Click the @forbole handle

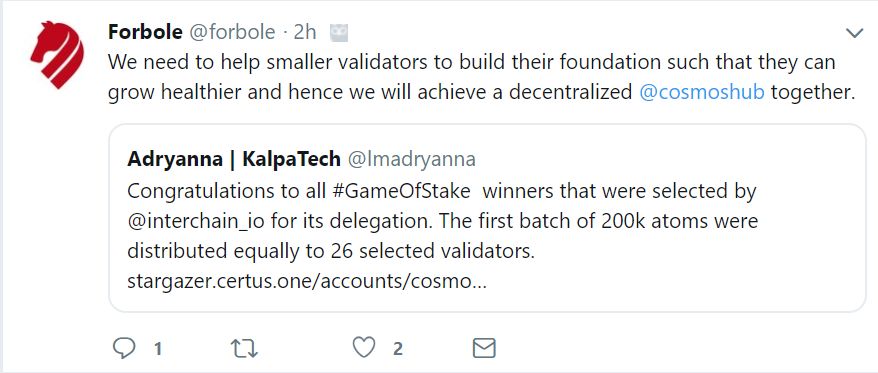click(x=232, y=32)
